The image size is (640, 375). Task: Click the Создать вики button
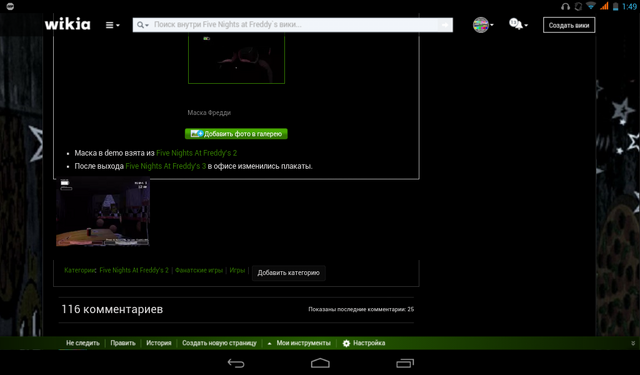[x=569, y=25]
